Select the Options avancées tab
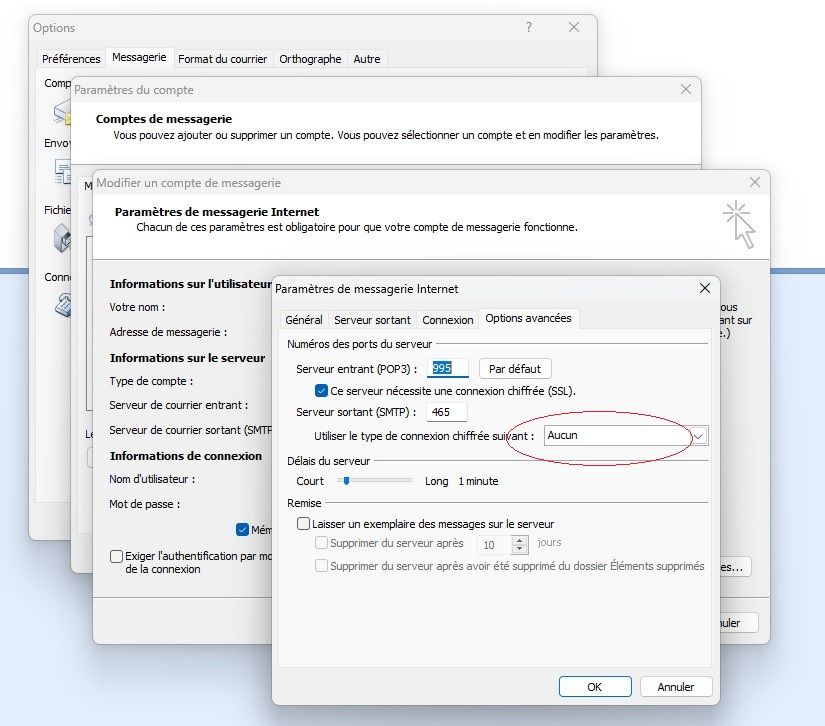825x726 pixels. 528,318
